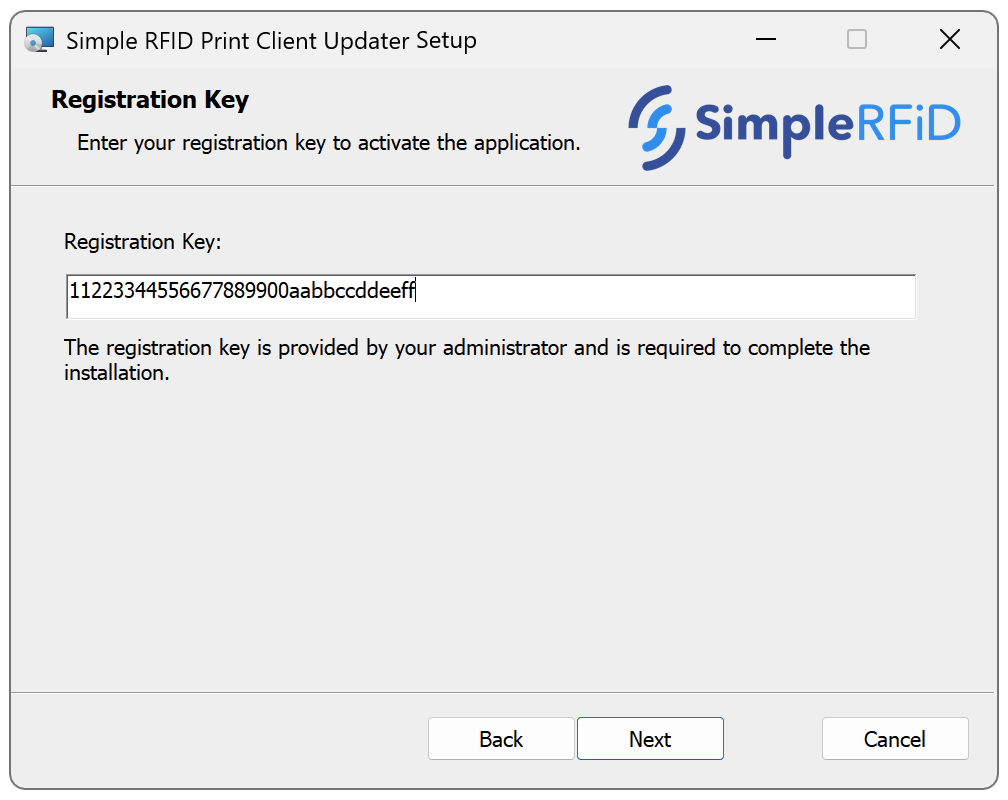This screenshot has width=1008, height=800.
Task: Click the window title "Simple RFID Print Client"
Action: click(270, 41)
